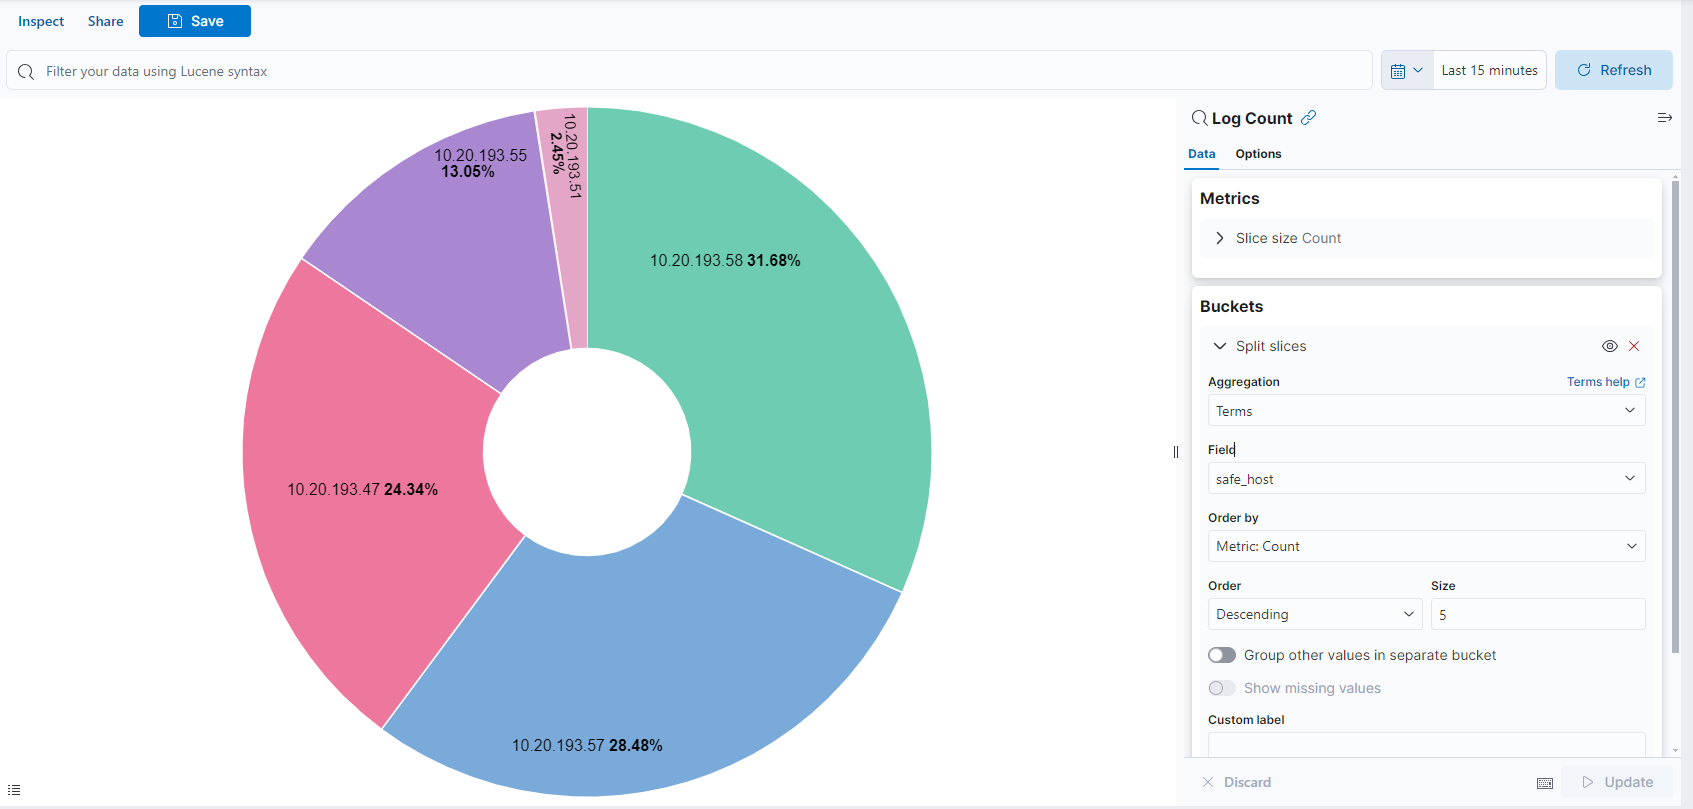Open the Share menu item
This screenshot has width=1693, height=809.
(105, 21)
